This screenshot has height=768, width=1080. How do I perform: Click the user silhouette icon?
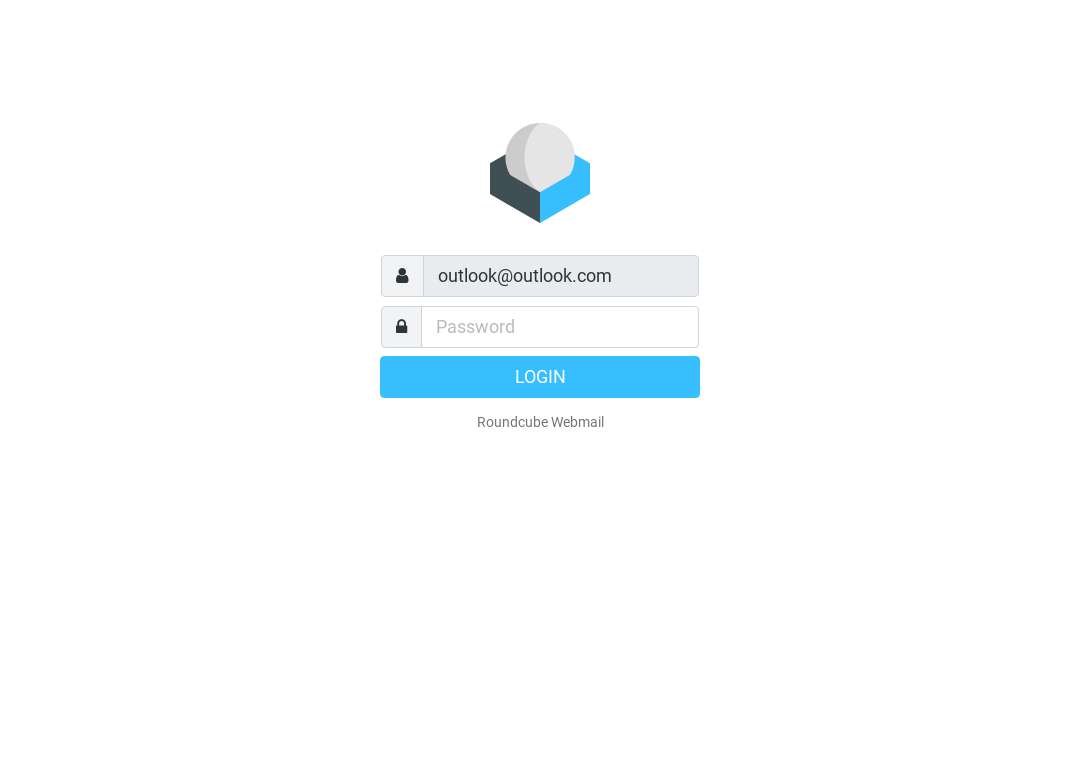(x=402, y=276)
